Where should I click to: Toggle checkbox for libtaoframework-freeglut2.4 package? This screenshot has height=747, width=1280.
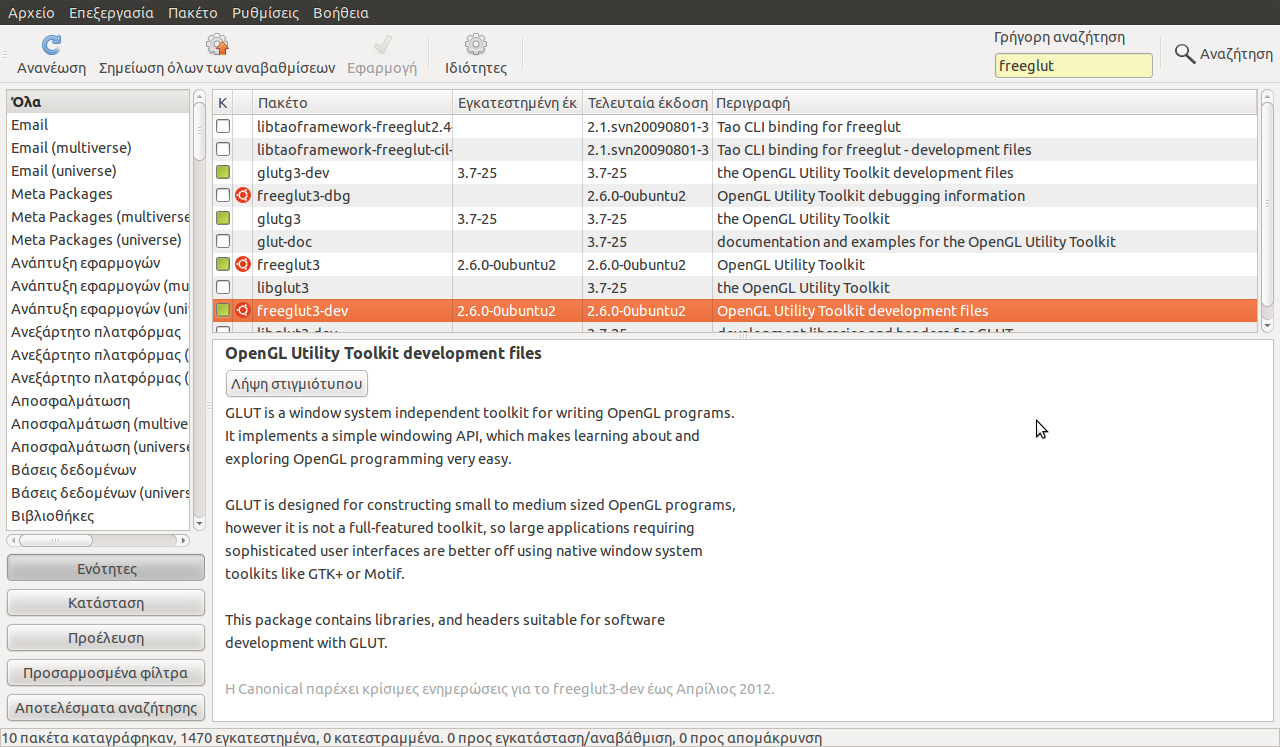point(223,127)
